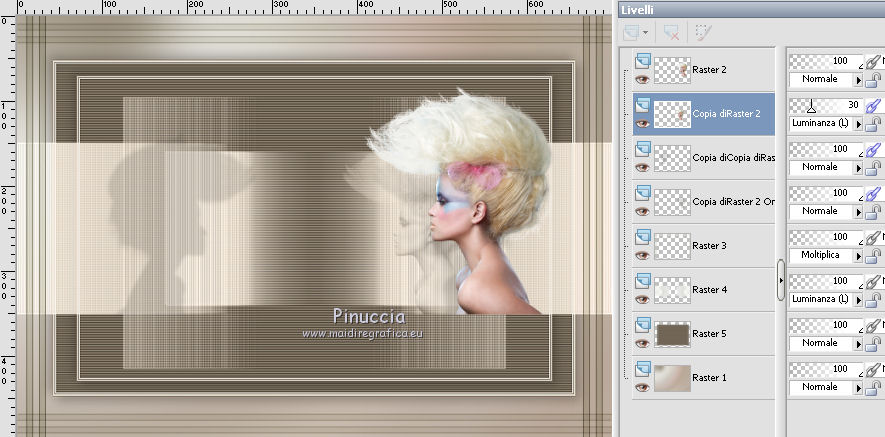Click the layer type icon of Copia diRaster 2 Or

642,193
